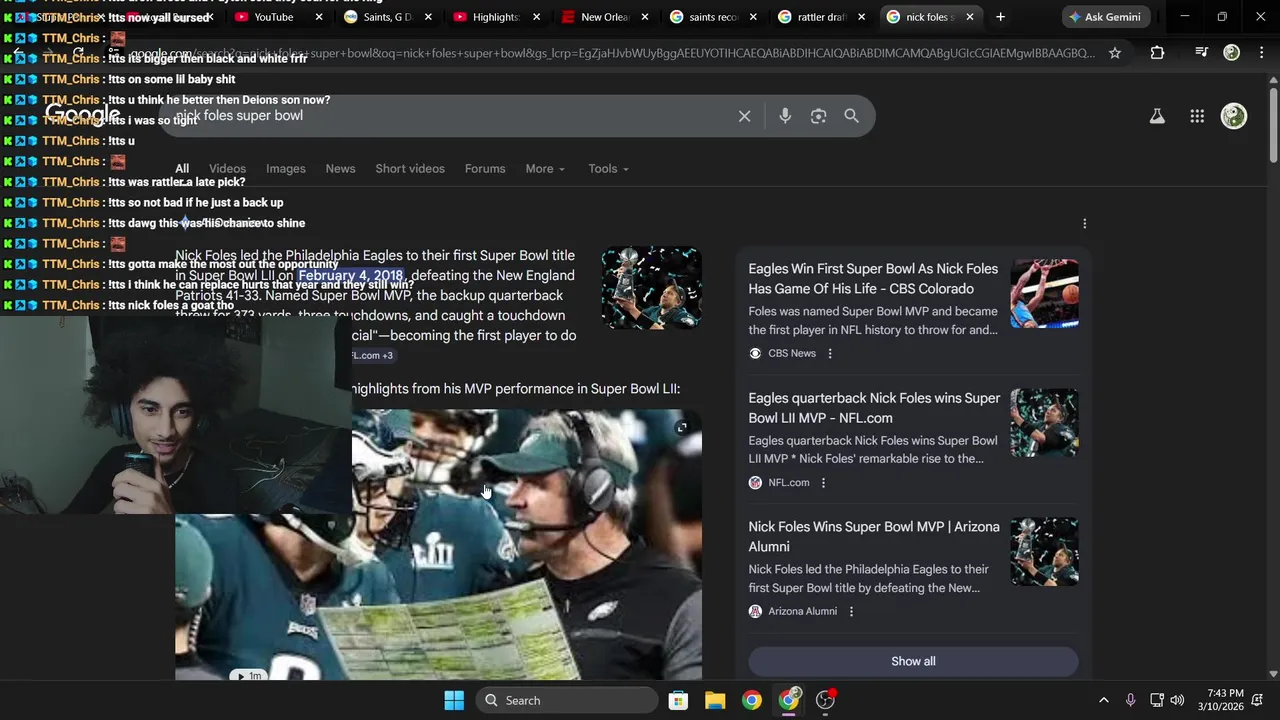Open OBS Studio from the taskbar
Screen dimensions: 1280x720
pyautogui.click(x=826, y=700)
